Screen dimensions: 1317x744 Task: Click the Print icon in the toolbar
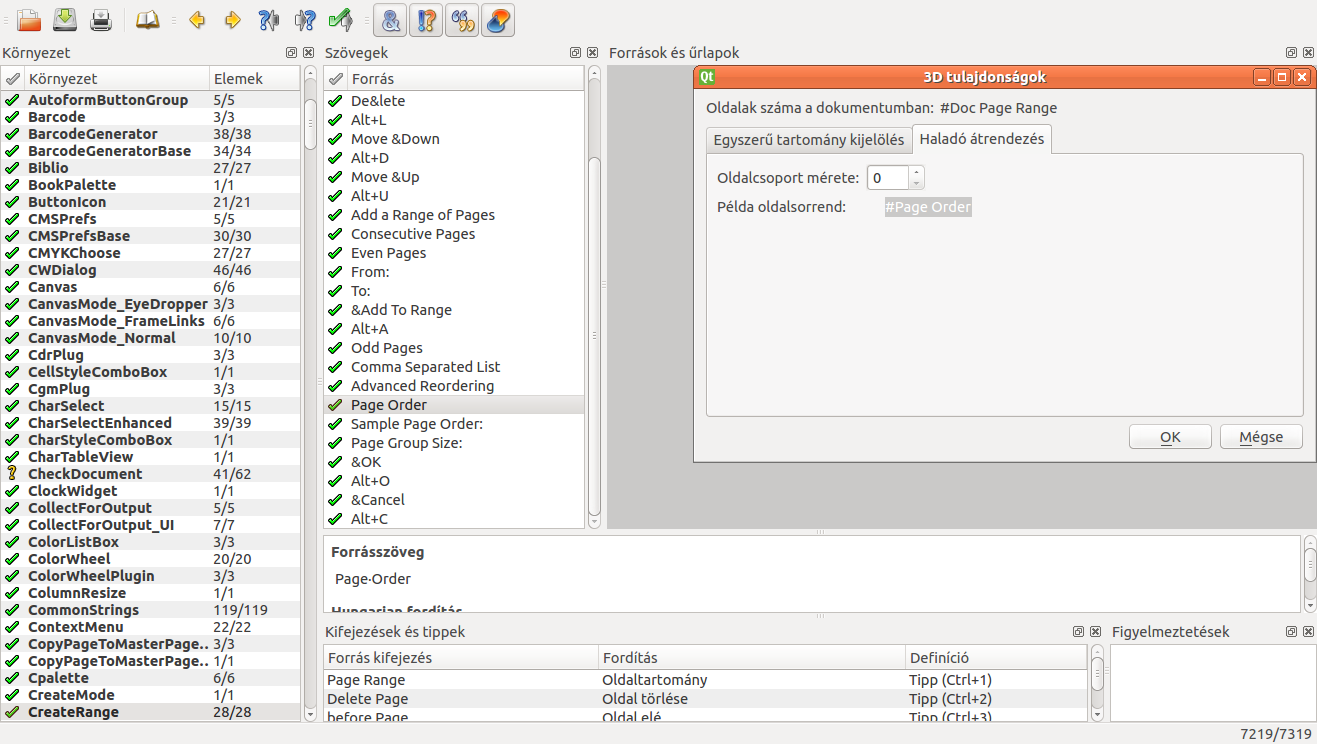pyautogui.click(x=101, y=19)
